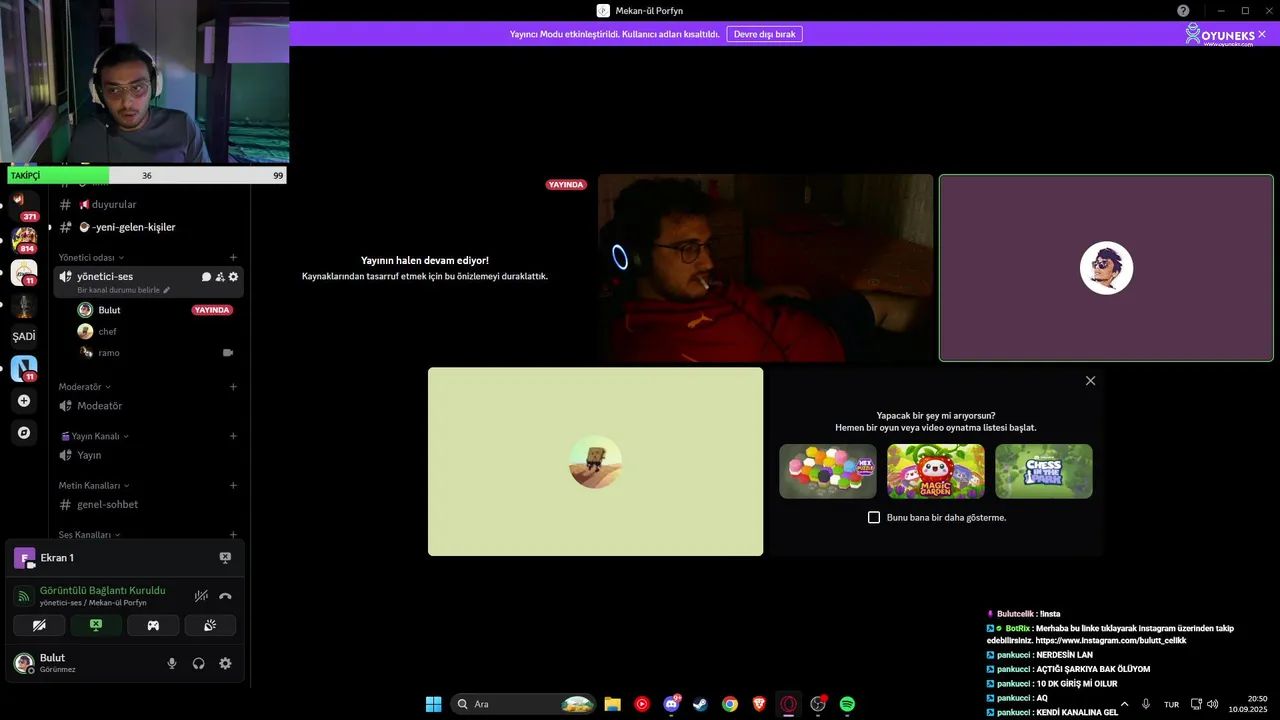The height and width of the screenshot is (720, 1280).
Task: Deafen with the headphones icon
Action: coord(198,663)
